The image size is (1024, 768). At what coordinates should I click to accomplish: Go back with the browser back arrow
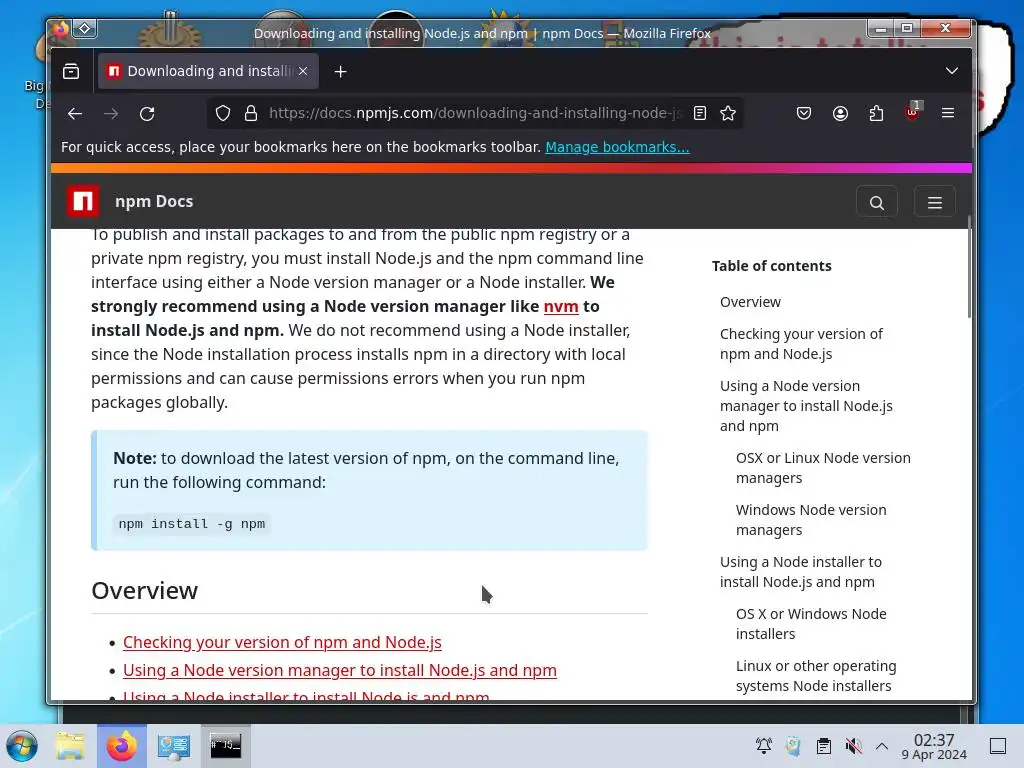pyautogui.click(x=75, y=114)
